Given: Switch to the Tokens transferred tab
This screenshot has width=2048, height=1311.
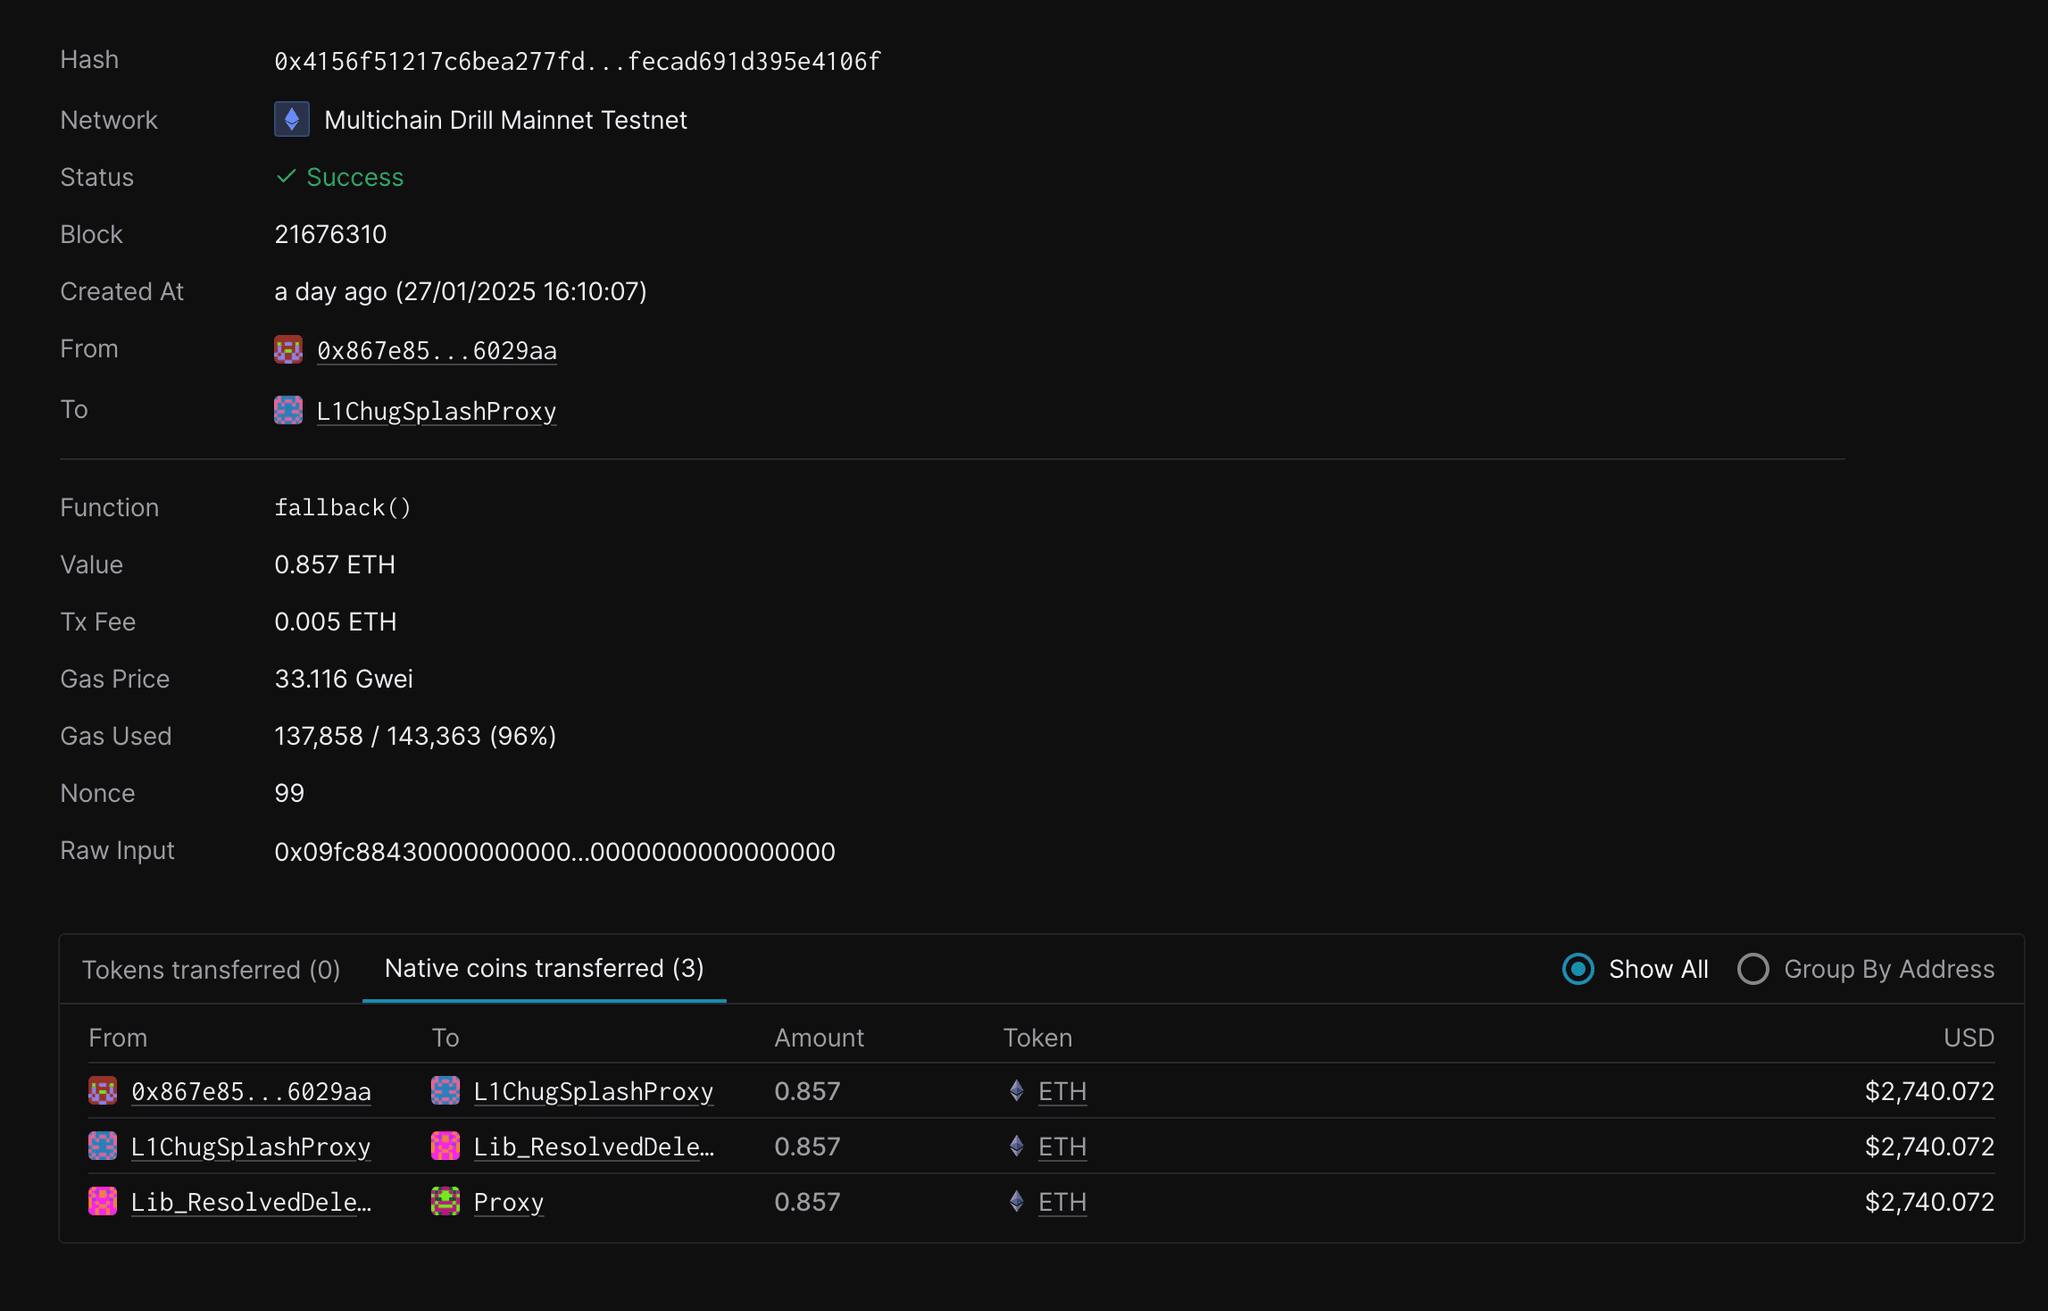Looking at the screenshot, I should pos(211,969).
